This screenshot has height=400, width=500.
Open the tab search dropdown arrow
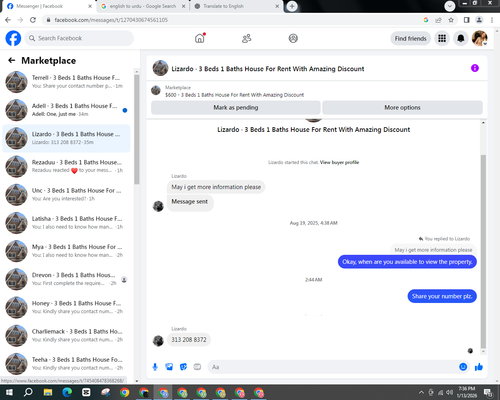450,6
